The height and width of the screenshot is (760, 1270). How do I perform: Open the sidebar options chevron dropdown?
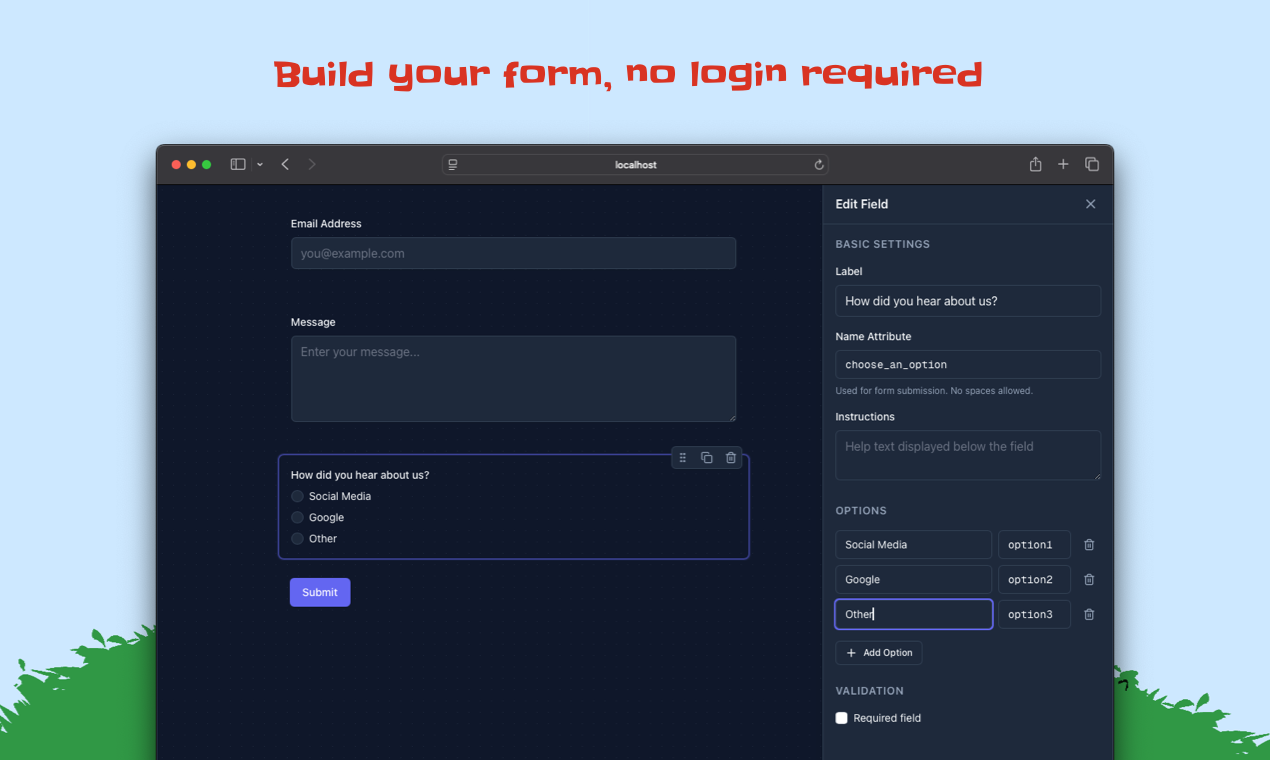[x=259, y=164]
